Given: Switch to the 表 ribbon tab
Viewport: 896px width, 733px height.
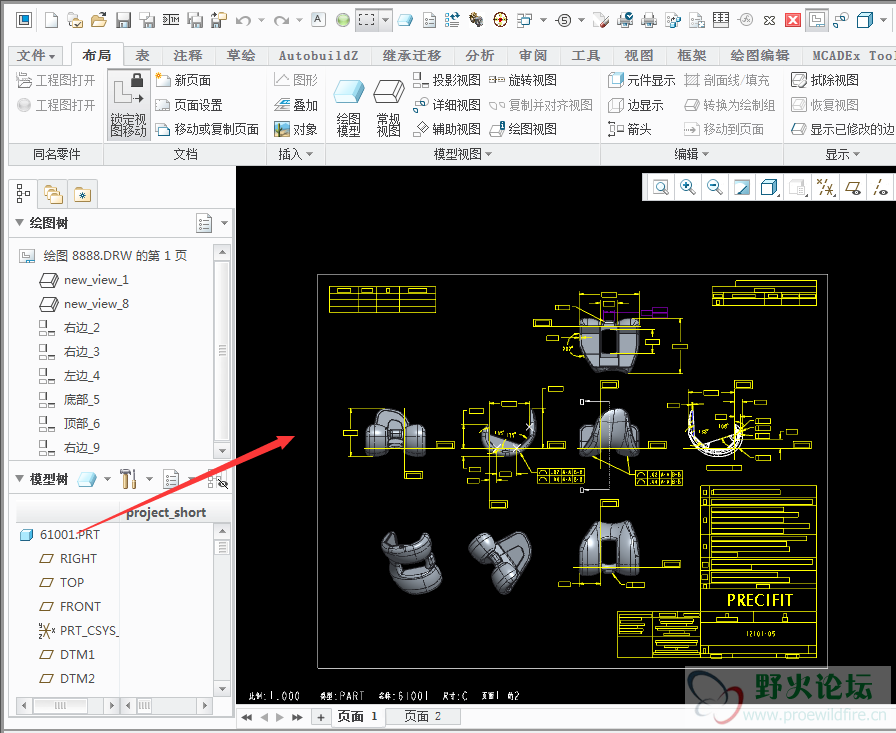Looking at the screenshot, I should click(x=142, y=55).
